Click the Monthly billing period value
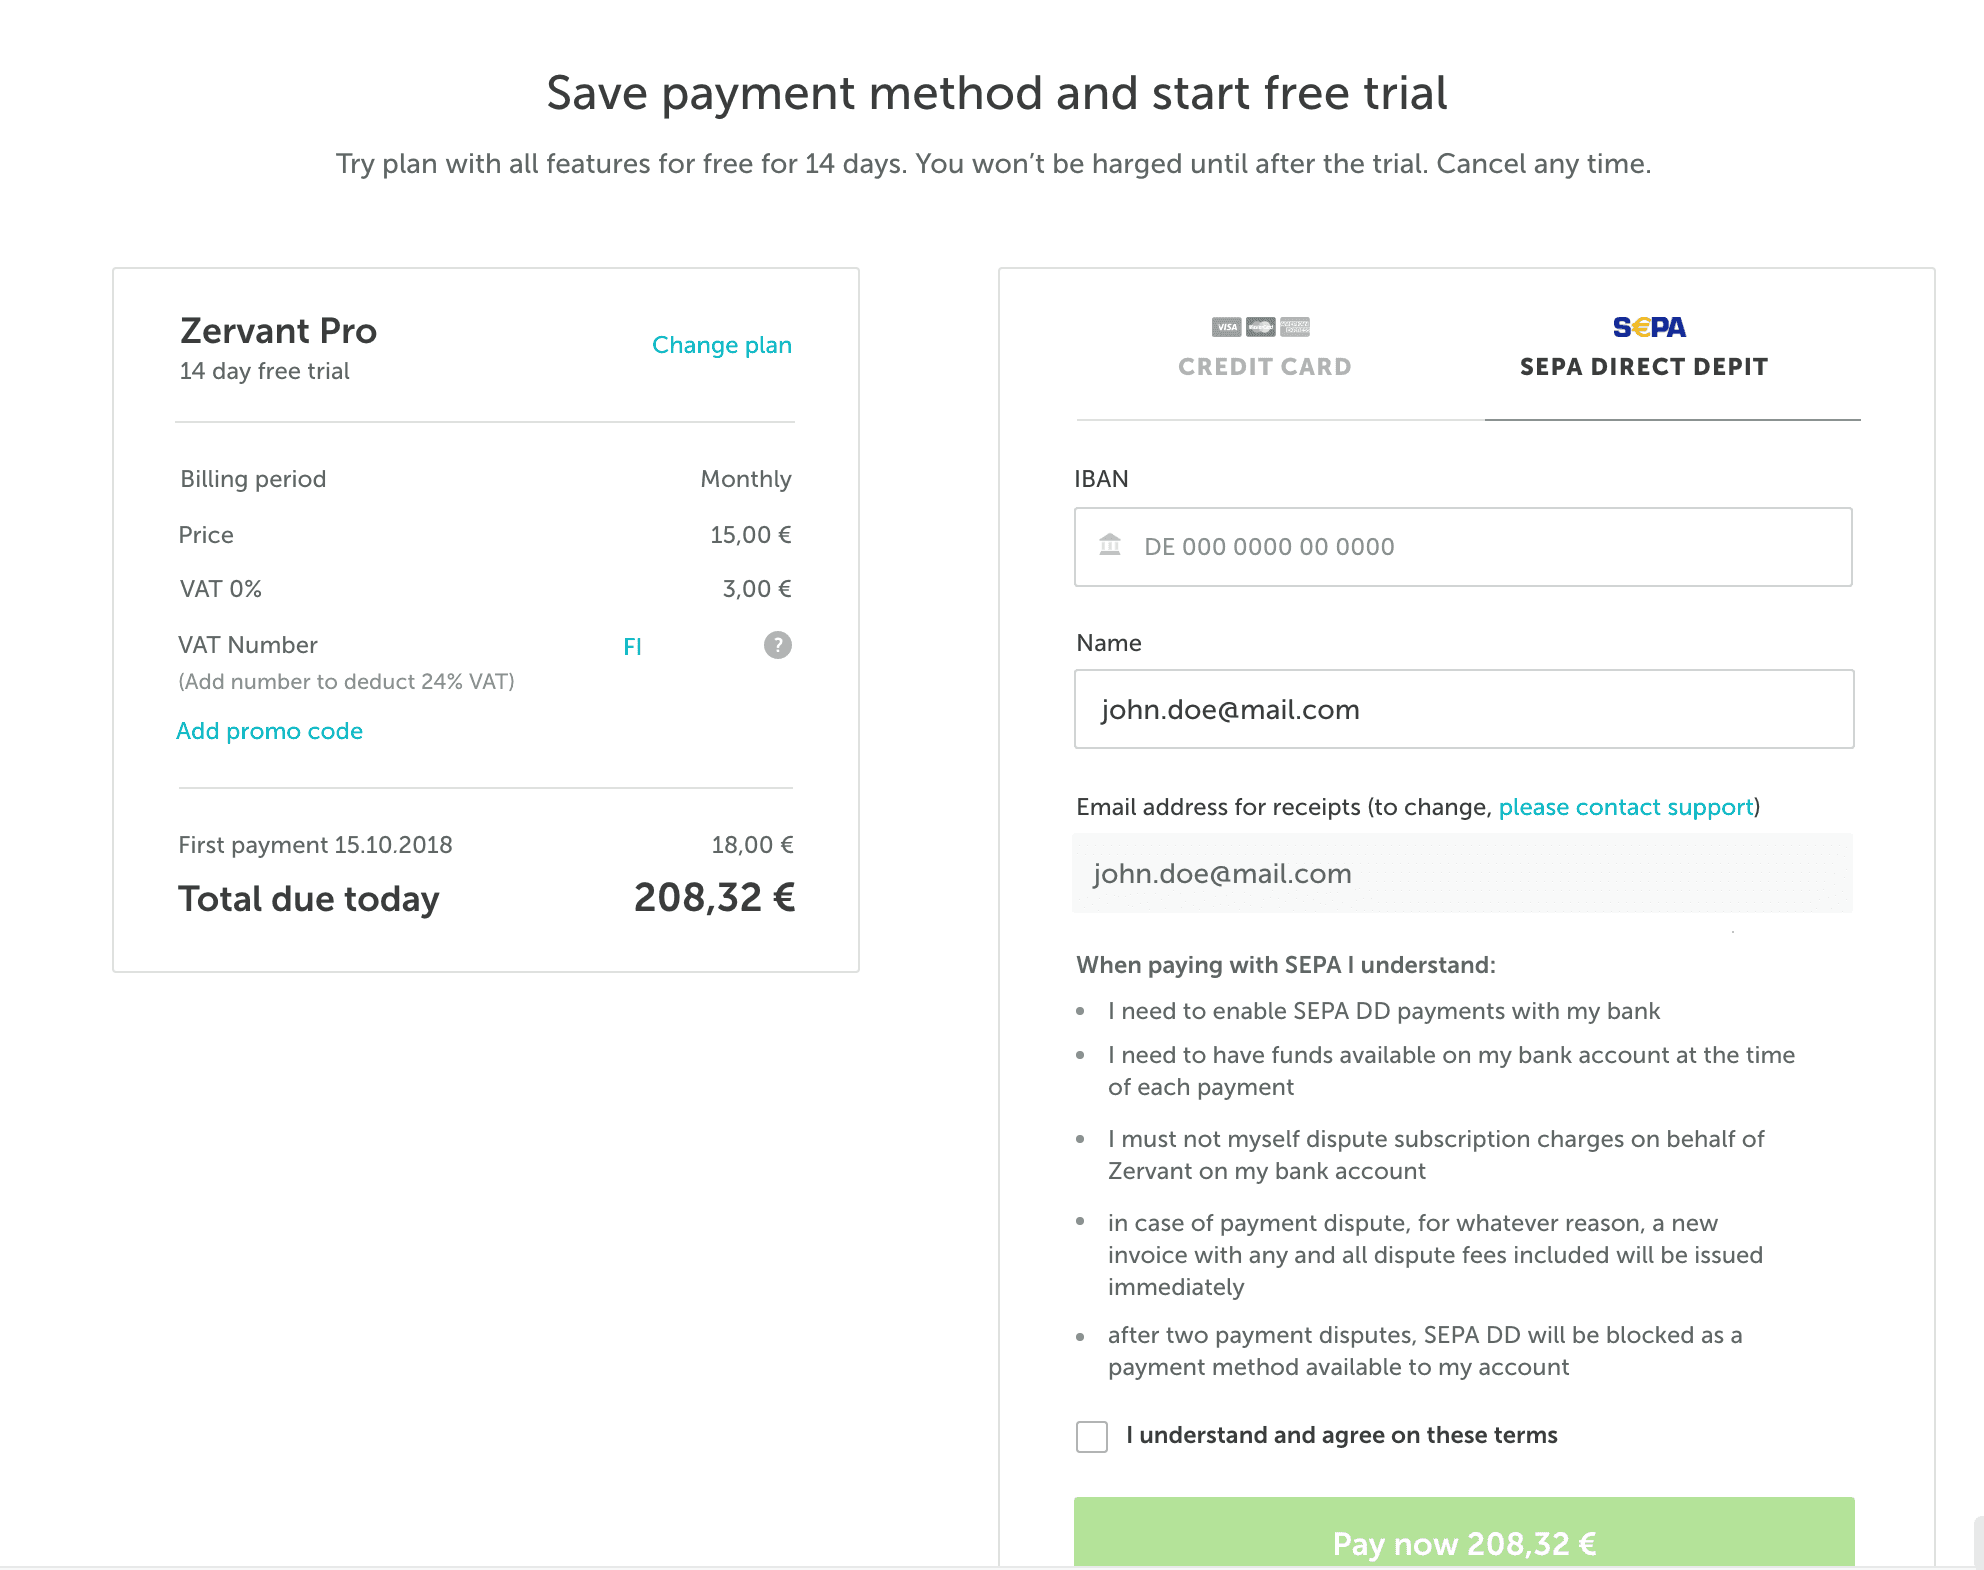This screenshot has height=1570, width=1984. [745, 479]
